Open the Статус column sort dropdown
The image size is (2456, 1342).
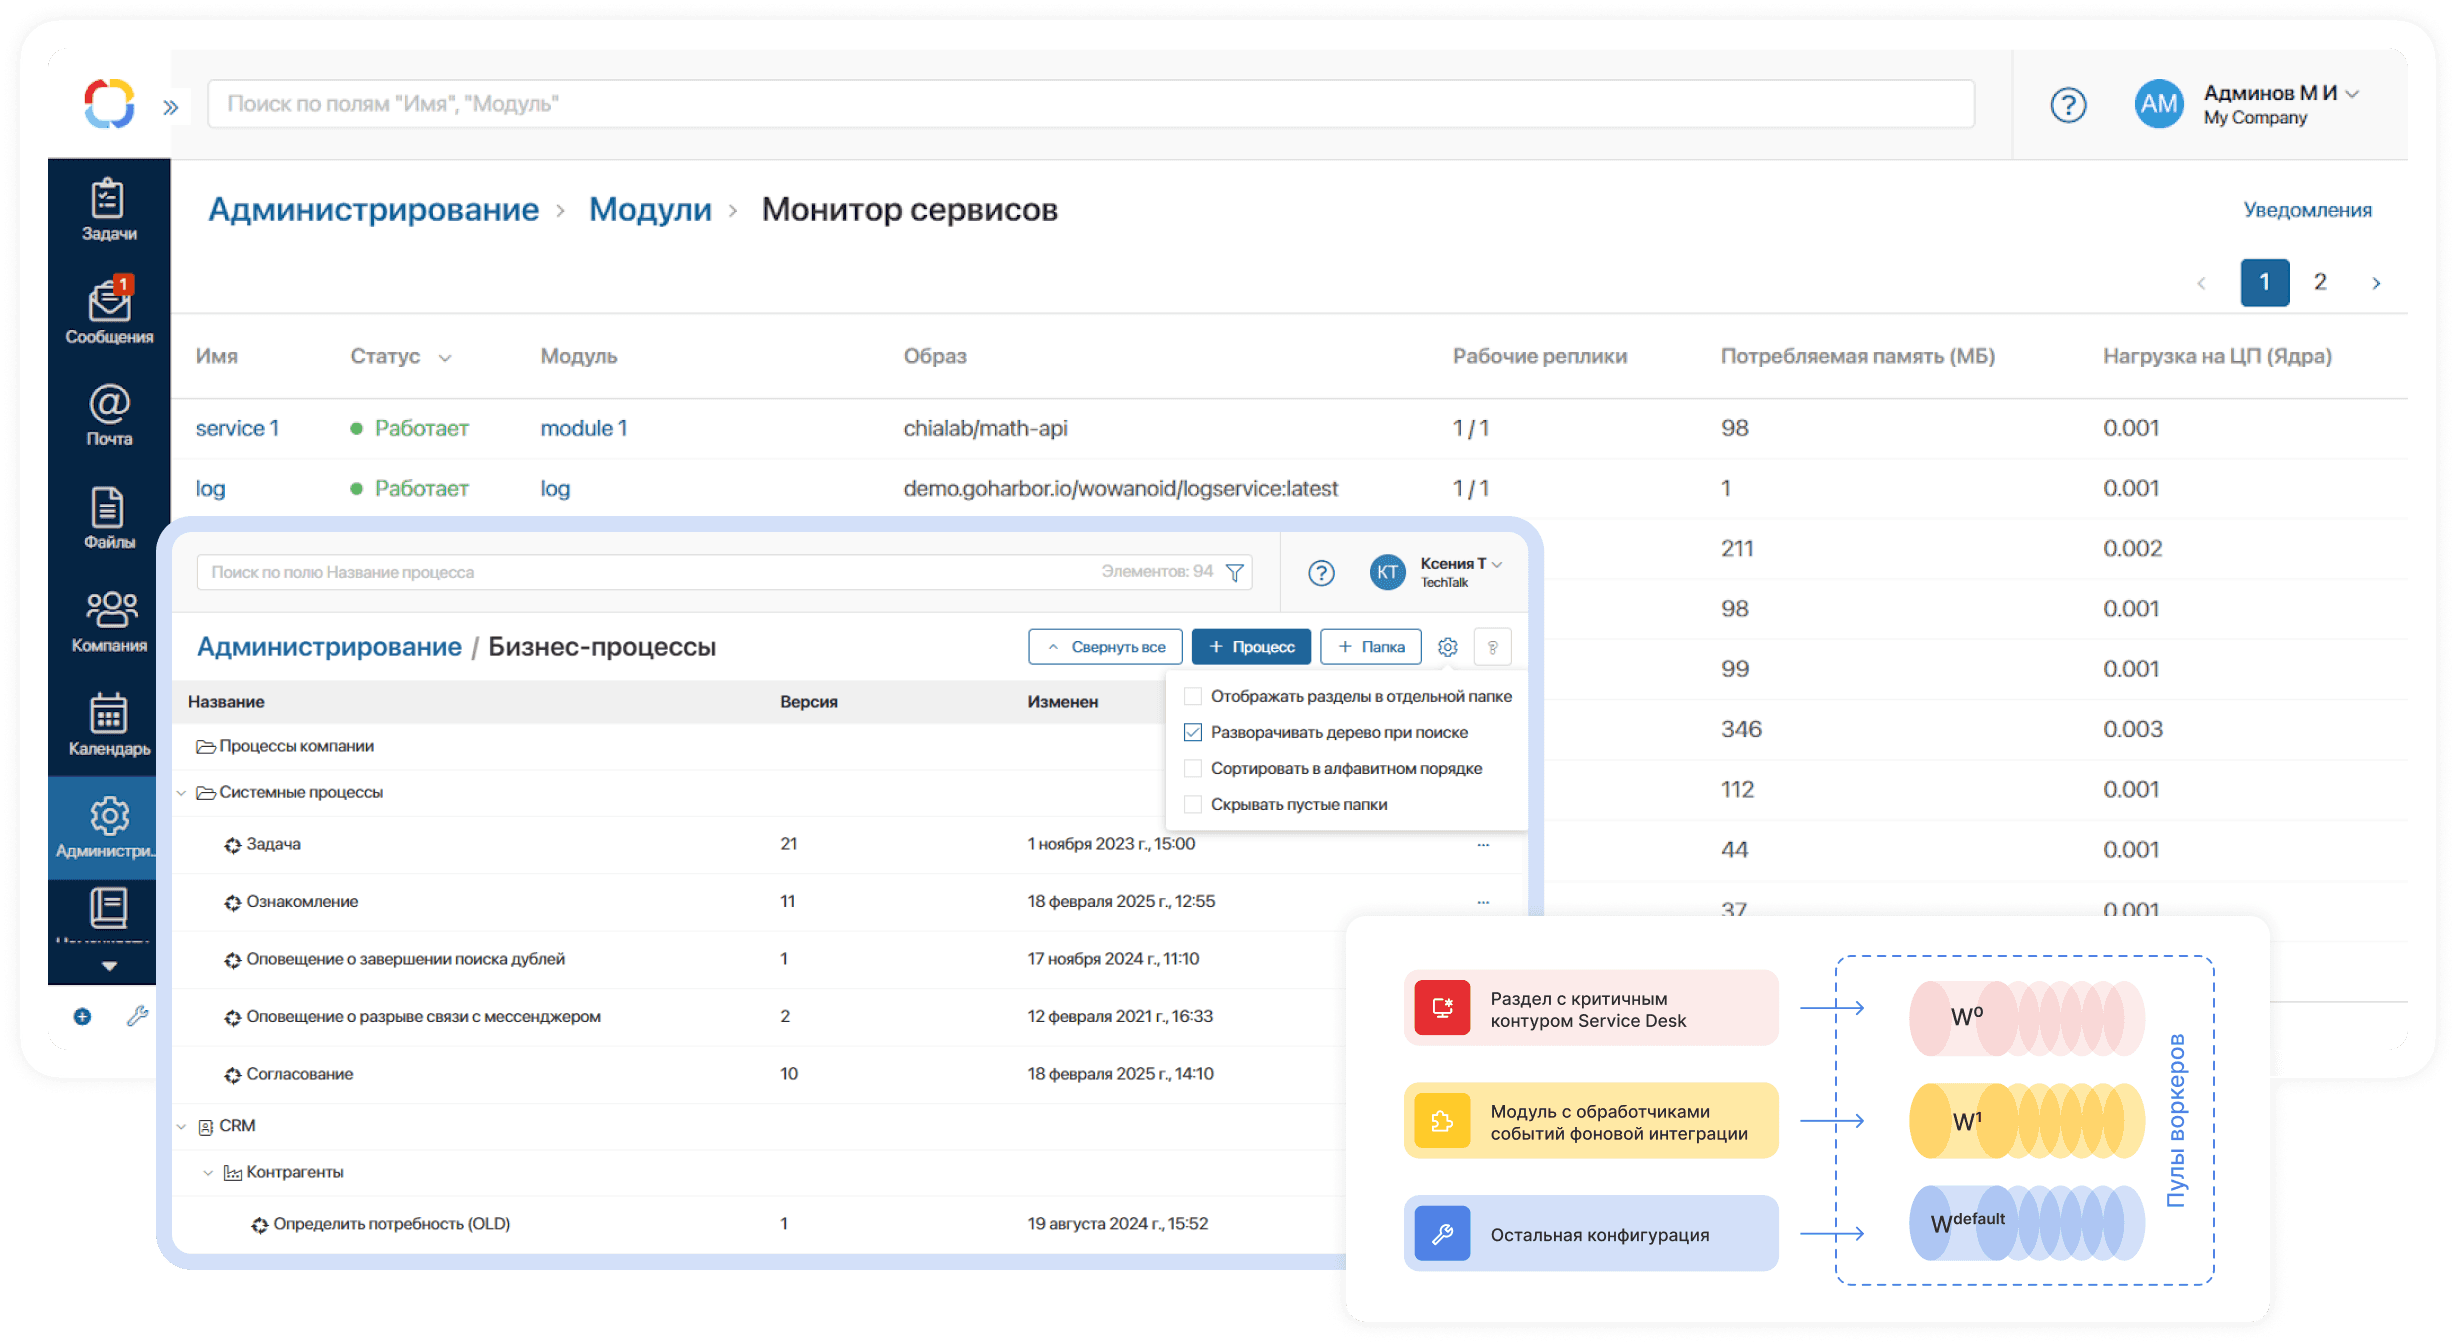pos(445,357)
